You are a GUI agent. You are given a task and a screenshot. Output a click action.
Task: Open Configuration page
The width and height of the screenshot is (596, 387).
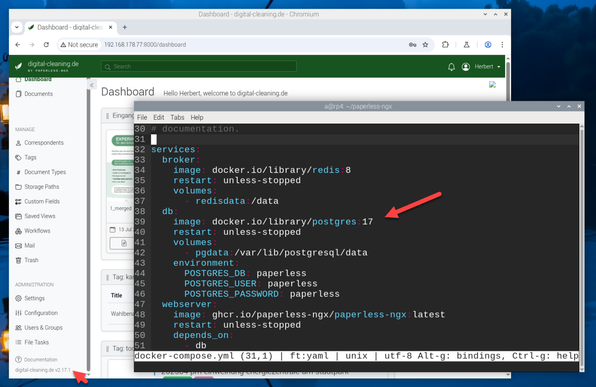36,313
